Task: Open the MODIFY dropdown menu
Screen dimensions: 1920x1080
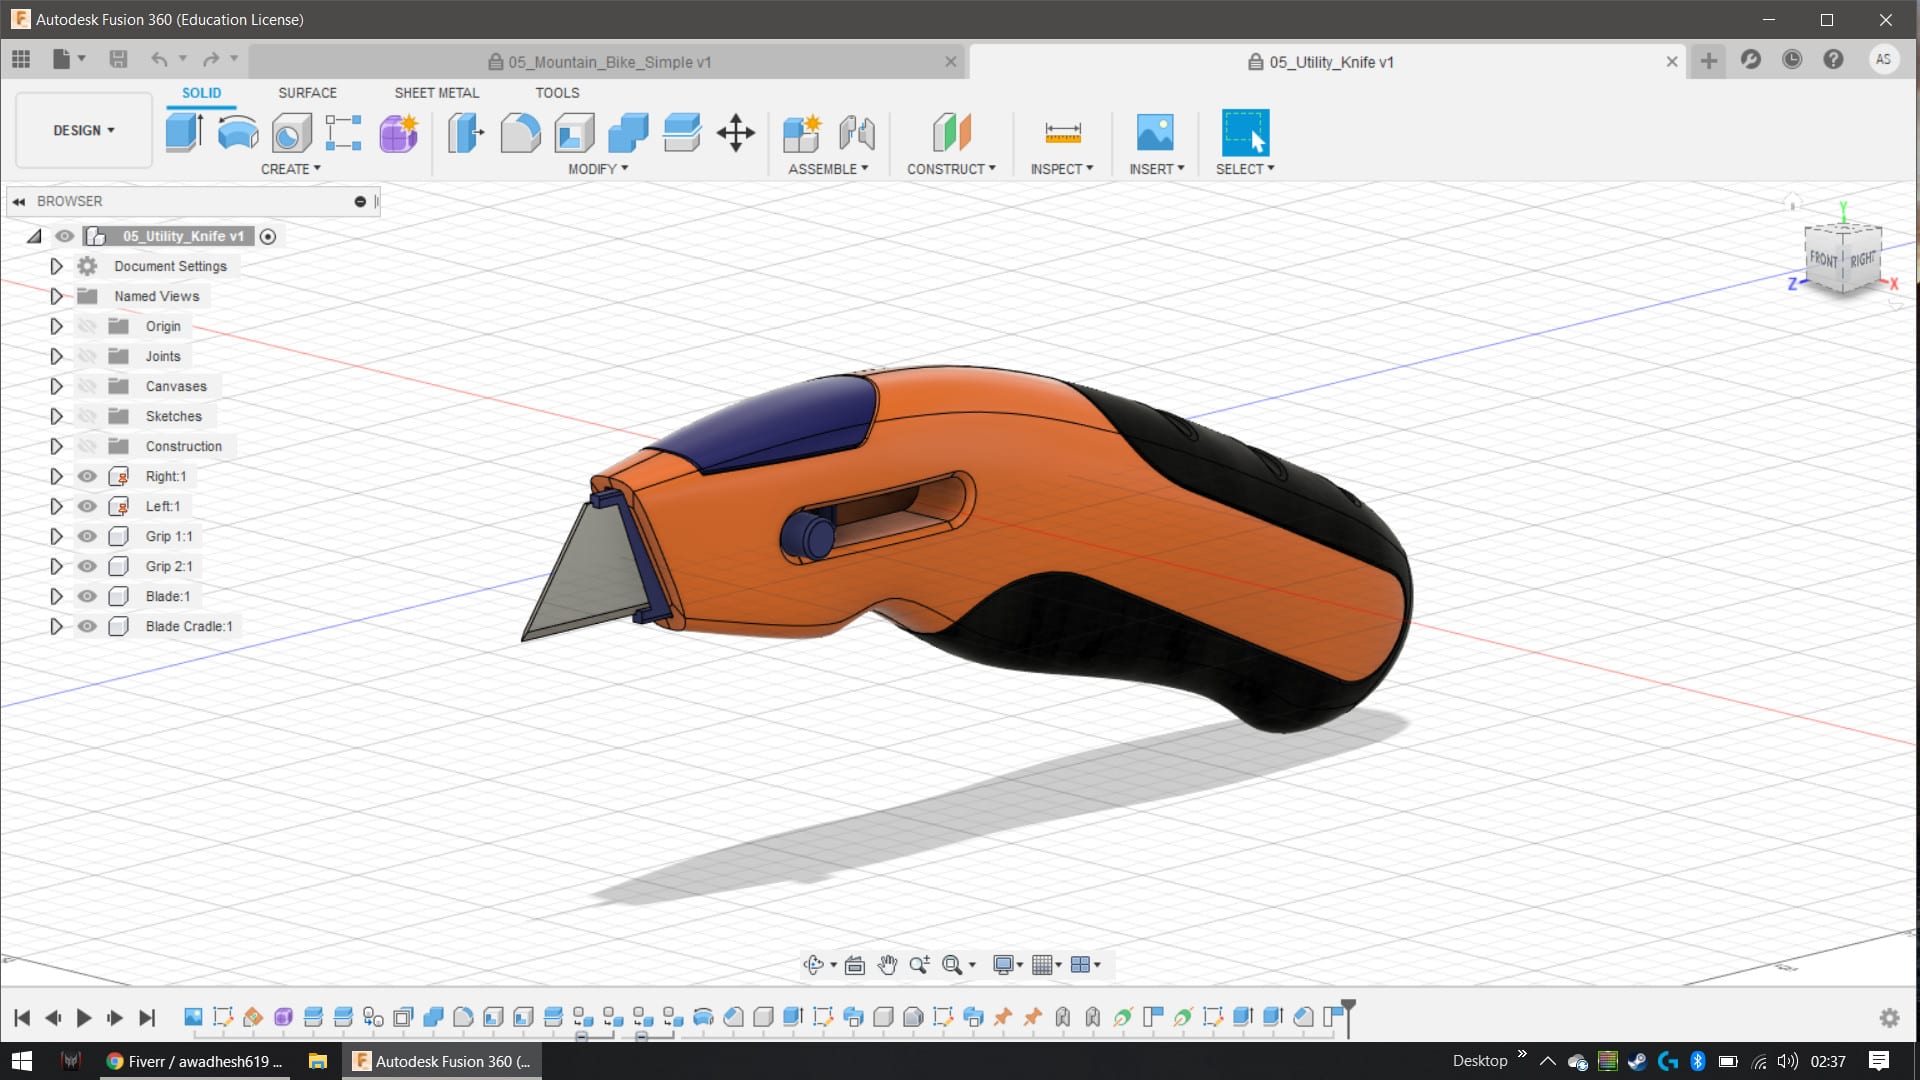Action: click(598, 169)
